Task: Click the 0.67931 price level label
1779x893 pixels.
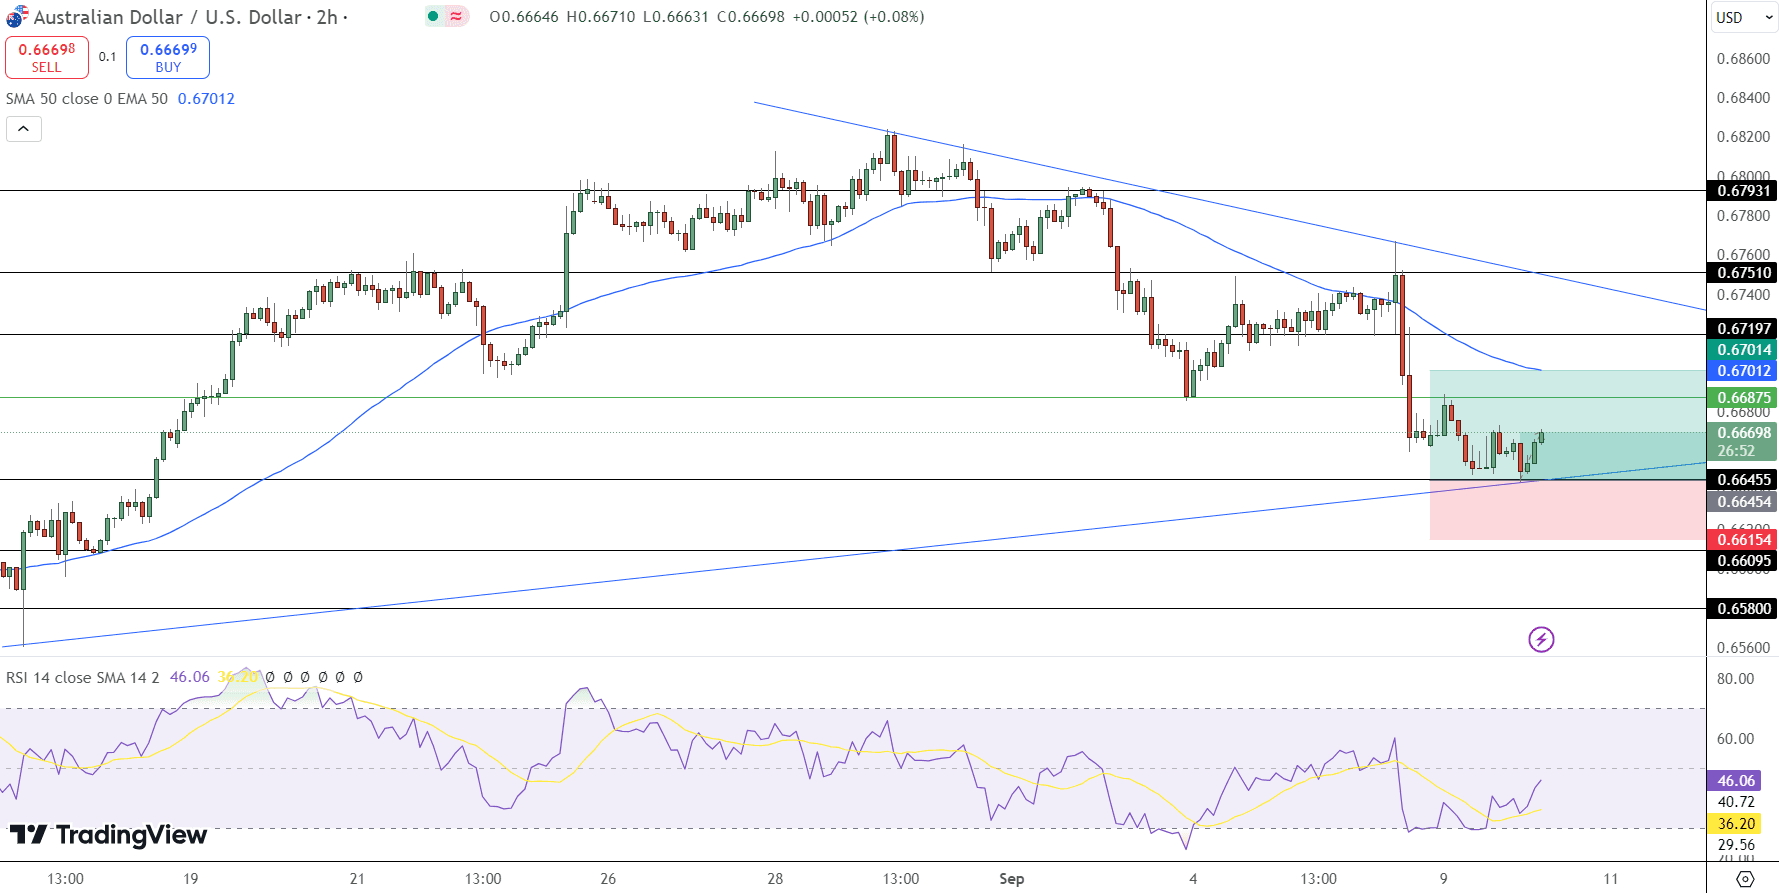Action: (1742, 191)
